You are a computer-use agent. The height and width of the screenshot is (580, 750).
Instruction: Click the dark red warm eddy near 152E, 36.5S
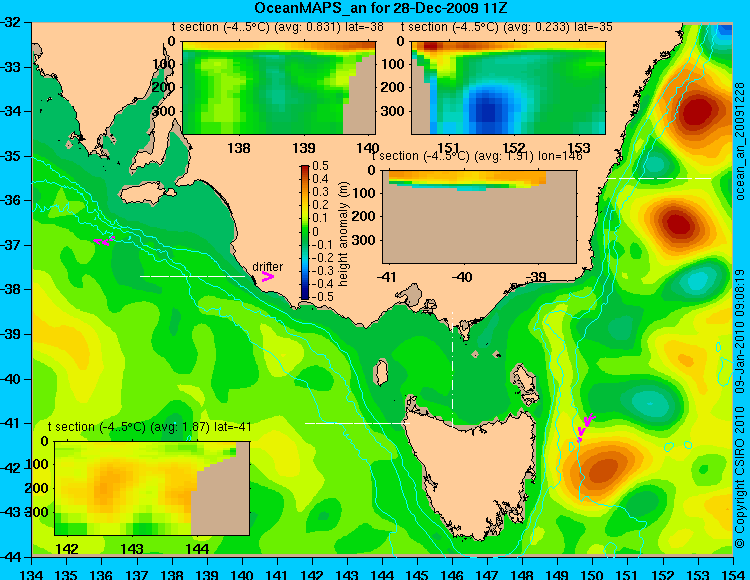(677, 222)
